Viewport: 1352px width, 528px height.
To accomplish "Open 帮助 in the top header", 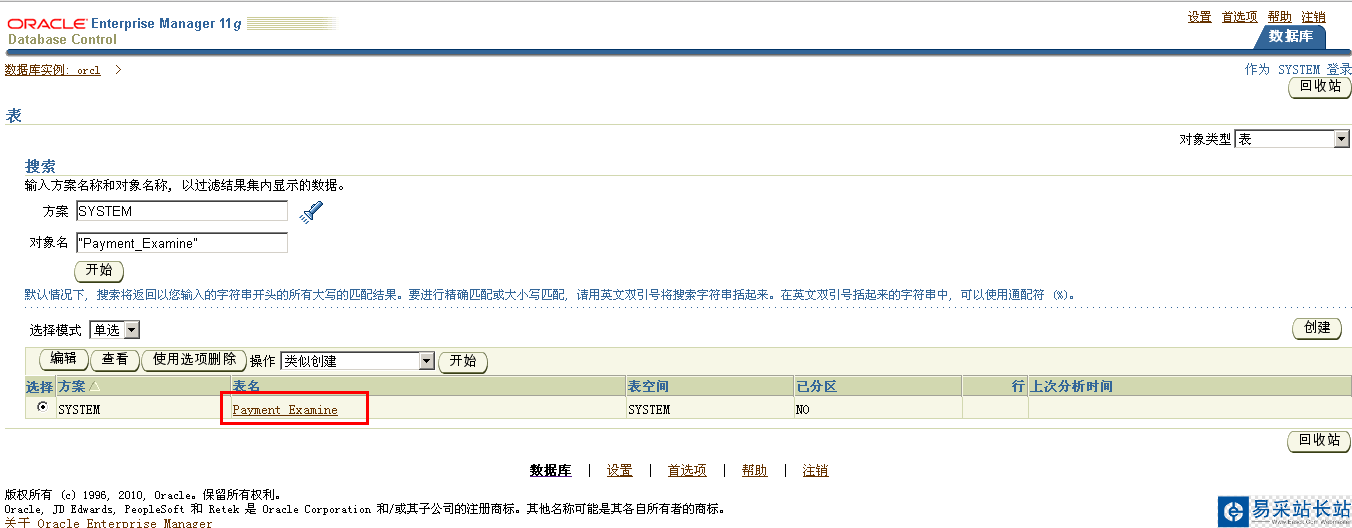I will pyautogui.click(x=1280, y=17).
